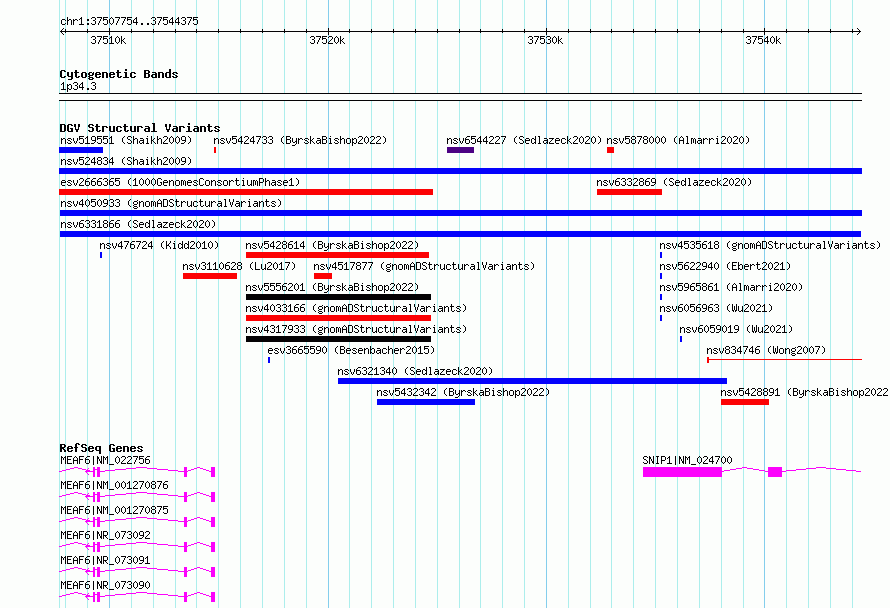Click the chr1:37507754..37544375 region label
The width and height of the screenshot is (890, 608).
(x=129, y=22)
